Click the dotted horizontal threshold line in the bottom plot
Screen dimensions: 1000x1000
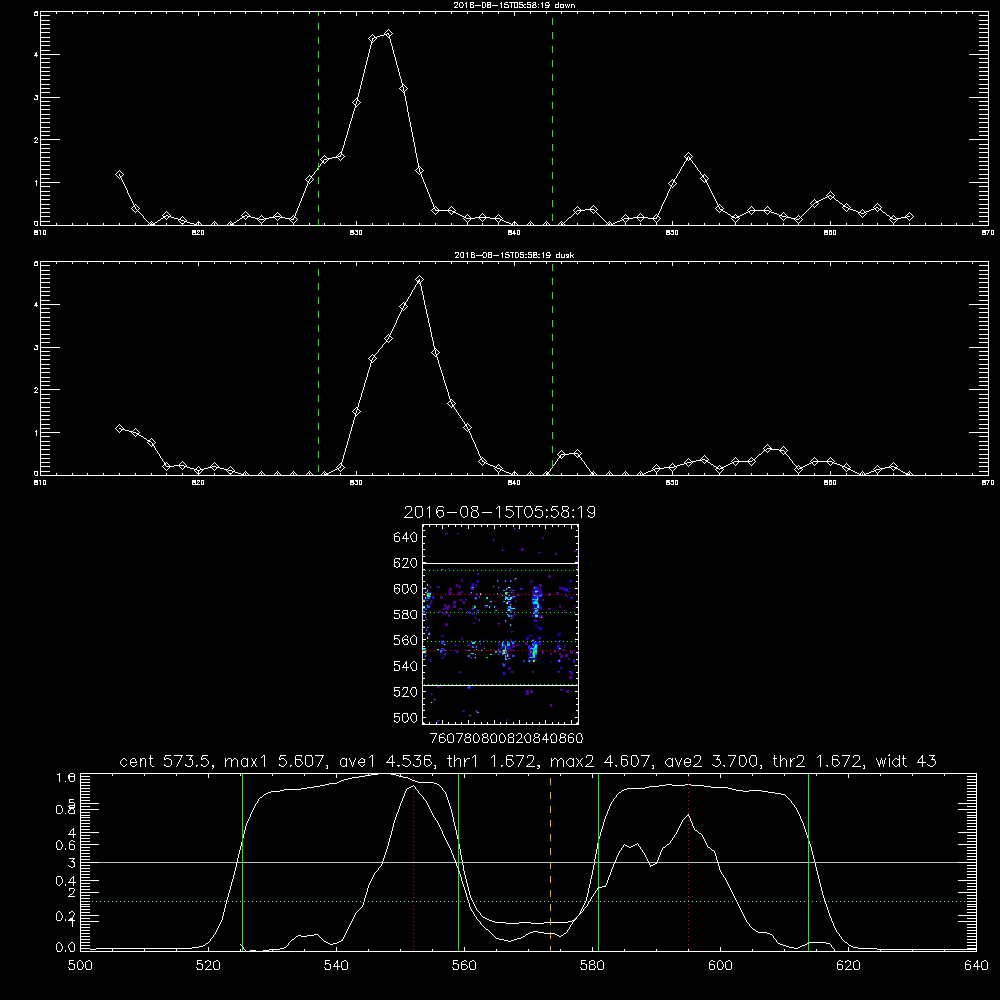(x=528, y=901)
